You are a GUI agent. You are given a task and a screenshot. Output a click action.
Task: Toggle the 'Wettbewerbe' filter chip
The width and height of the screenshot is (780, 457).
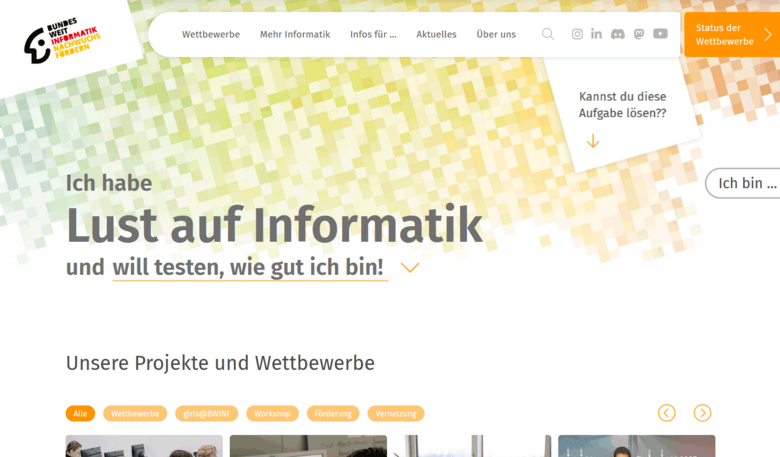tap(135, 413)
